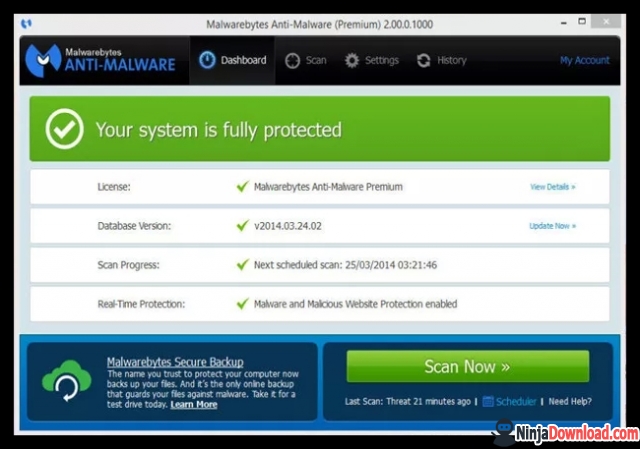
Task: Click the white checkmark circle in green banner
Action: [64, 129]
